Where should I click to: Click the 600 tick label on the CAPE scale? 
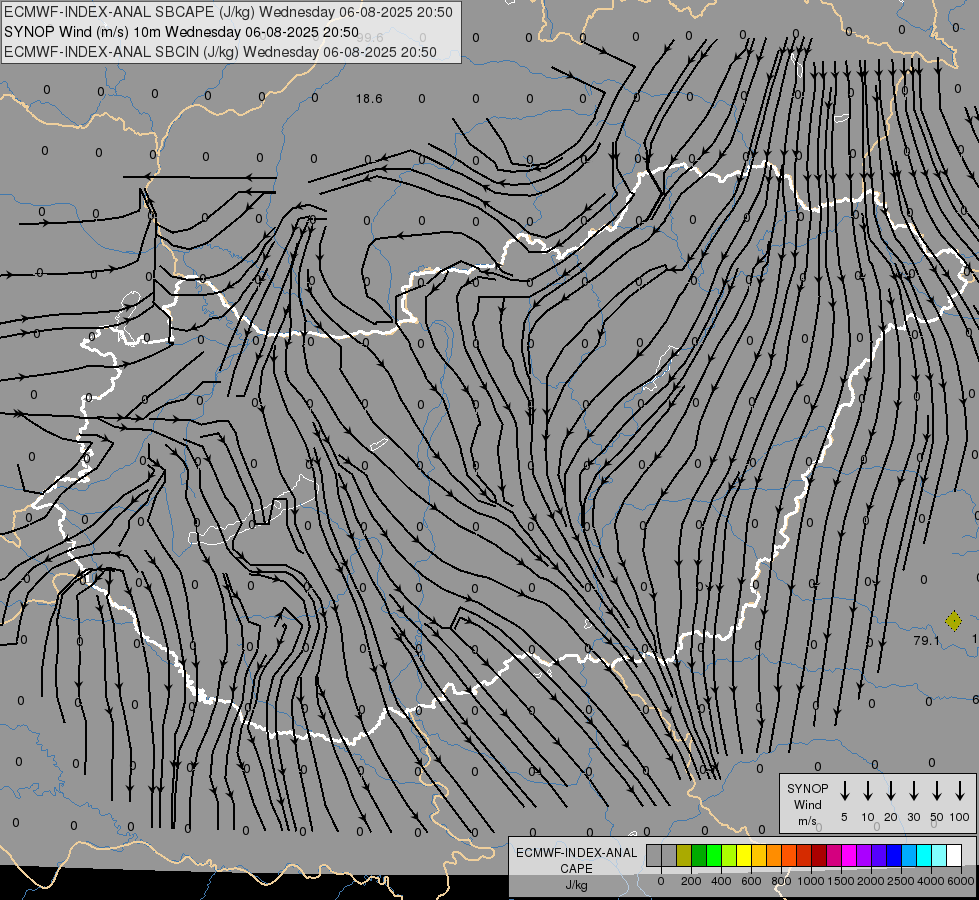point(751,881)
